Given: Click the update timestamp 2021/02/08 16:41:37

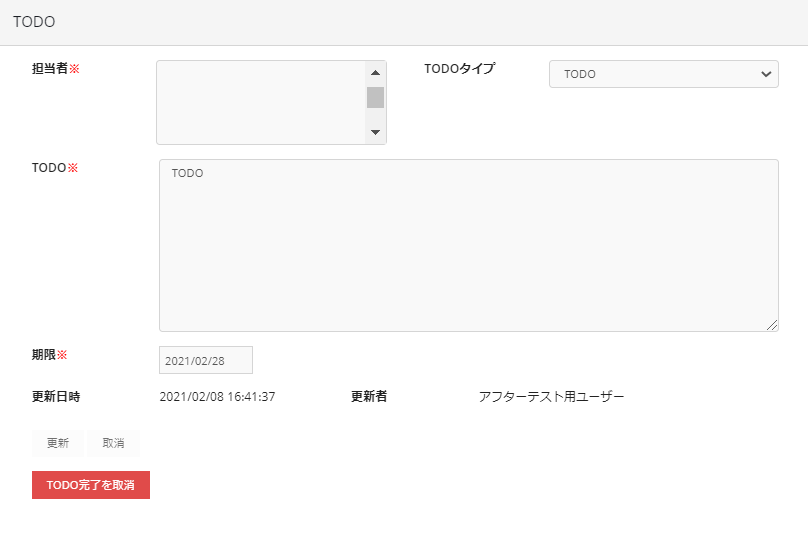Looking at the screenshot, I should coord(217,397).
